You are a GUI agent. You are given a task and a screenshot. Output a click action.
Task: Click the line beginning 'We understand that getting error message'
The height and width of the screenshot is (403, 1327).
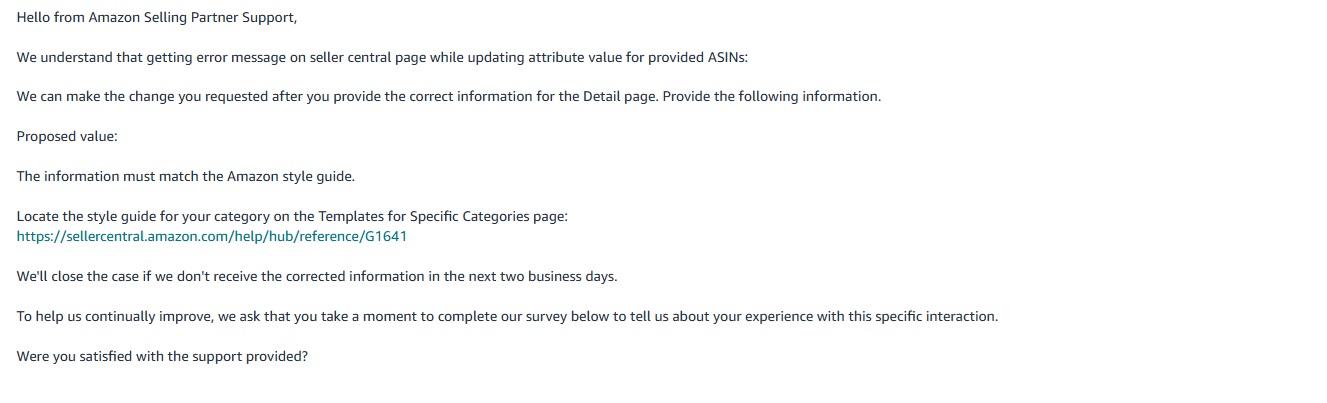point(382,57)
